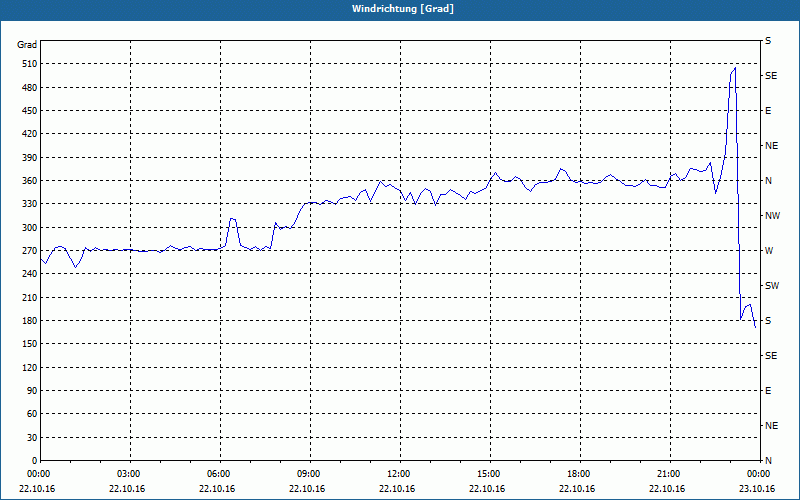The height and width of the screenshot is (500, 800).
Task: Click the 300 y-axis value
Action: pyautogui.click(x=29, y=228)
